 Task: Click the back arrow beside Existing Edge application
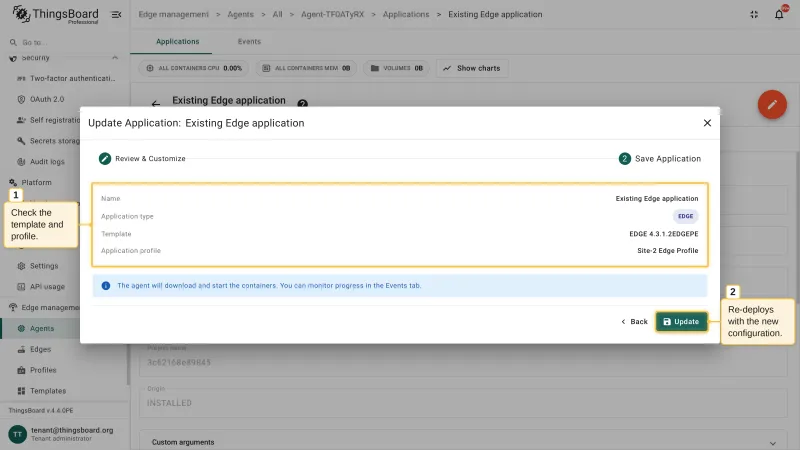(156, 104)
